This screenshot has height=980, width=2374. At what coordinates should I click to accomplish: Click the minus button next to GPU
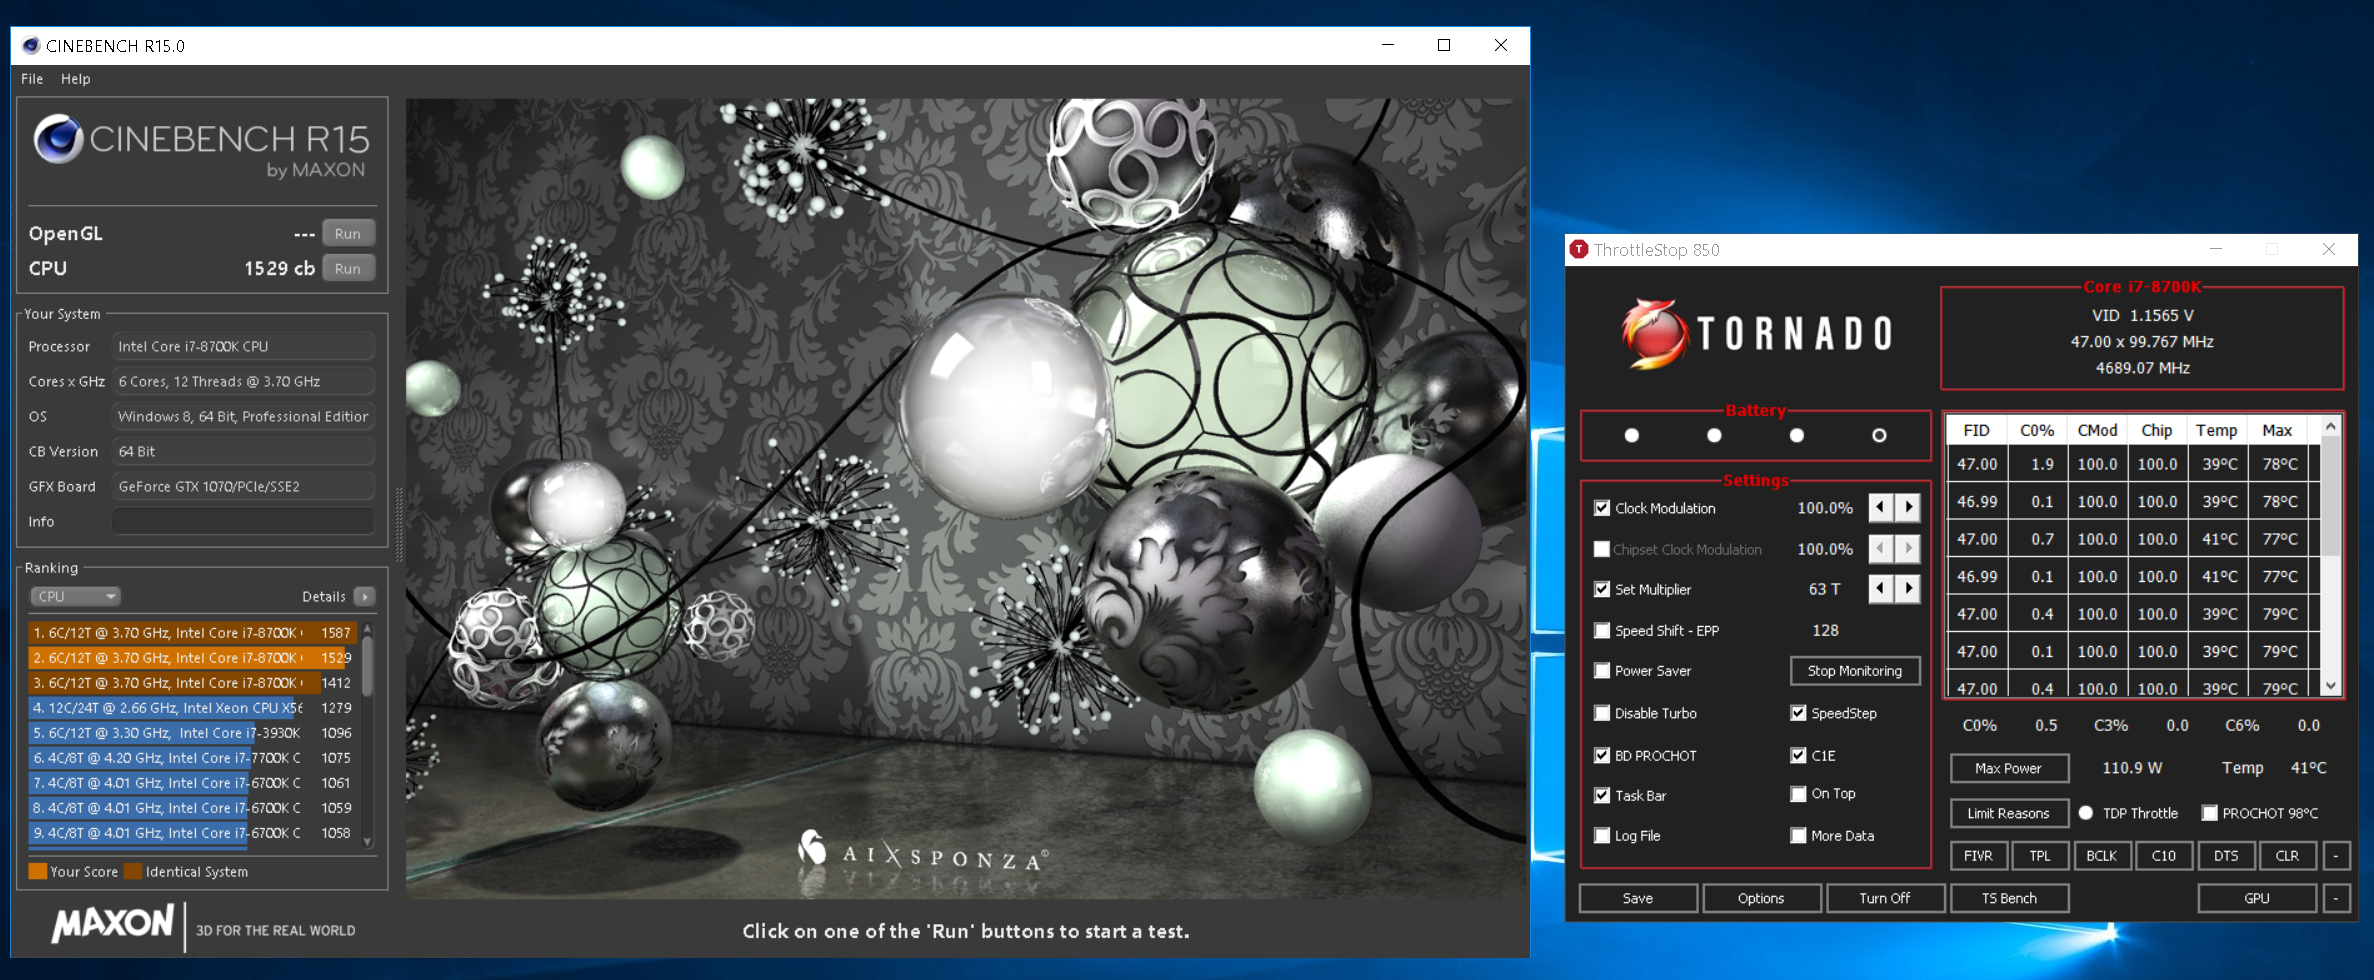[x=2336, y=898]
